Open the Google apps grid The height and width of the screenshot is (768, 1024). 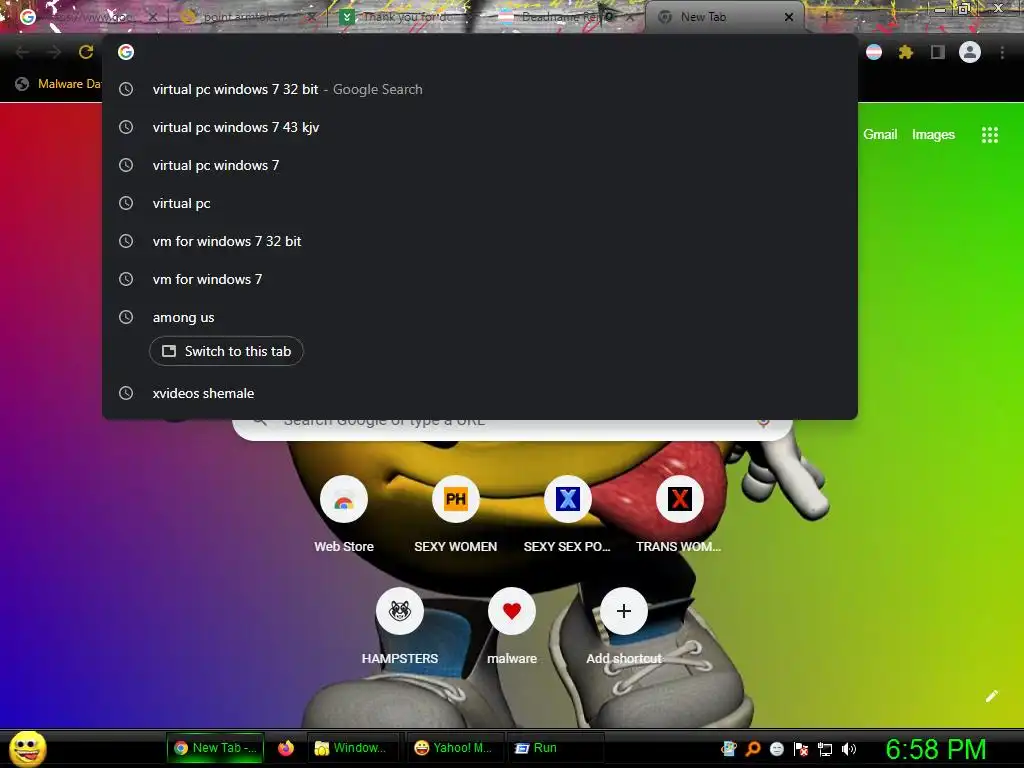coord(989,135)
